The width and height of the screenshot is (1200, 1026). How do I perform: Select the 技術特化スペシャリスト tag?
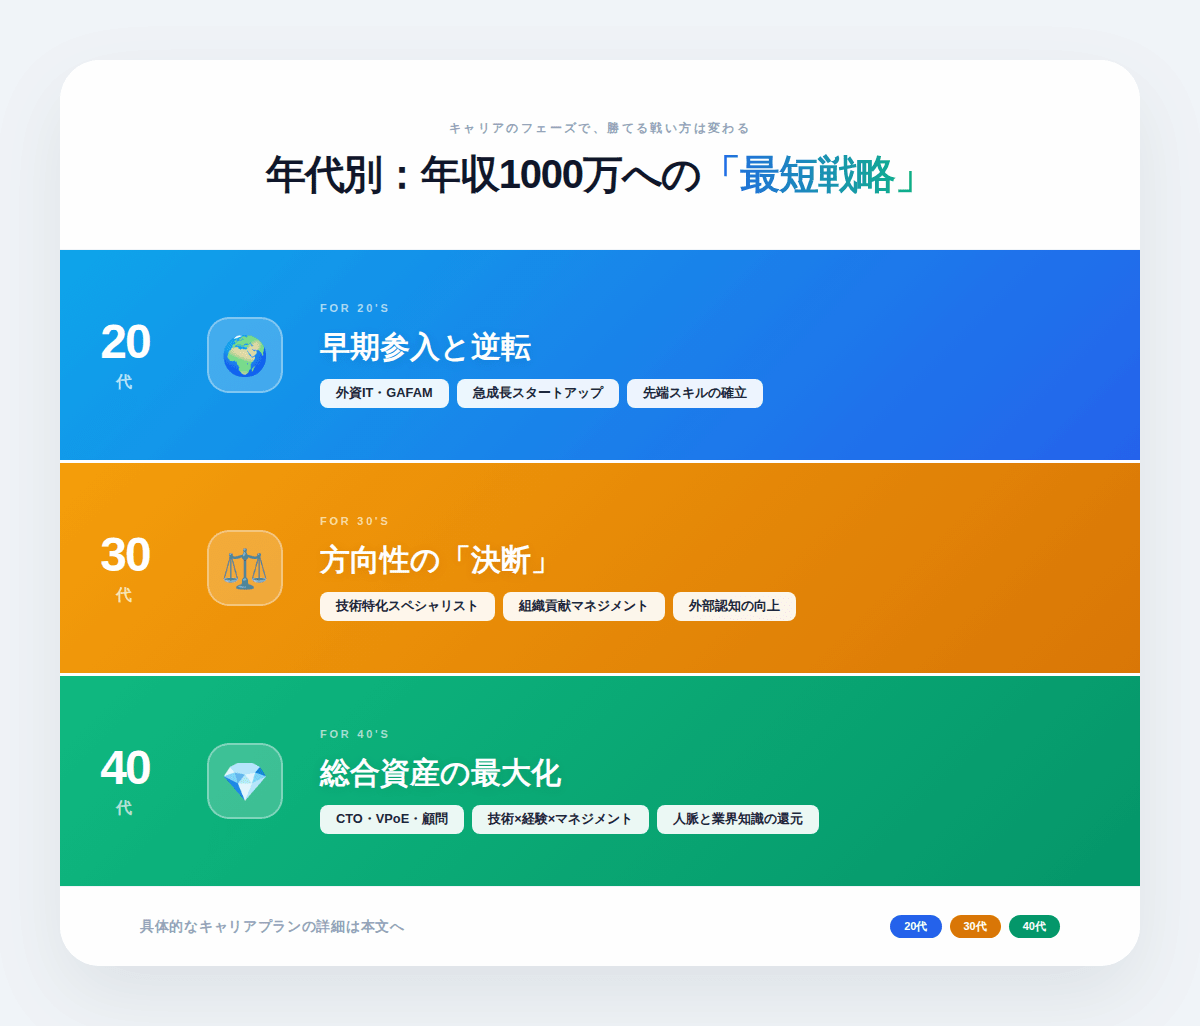coord(407,606)
